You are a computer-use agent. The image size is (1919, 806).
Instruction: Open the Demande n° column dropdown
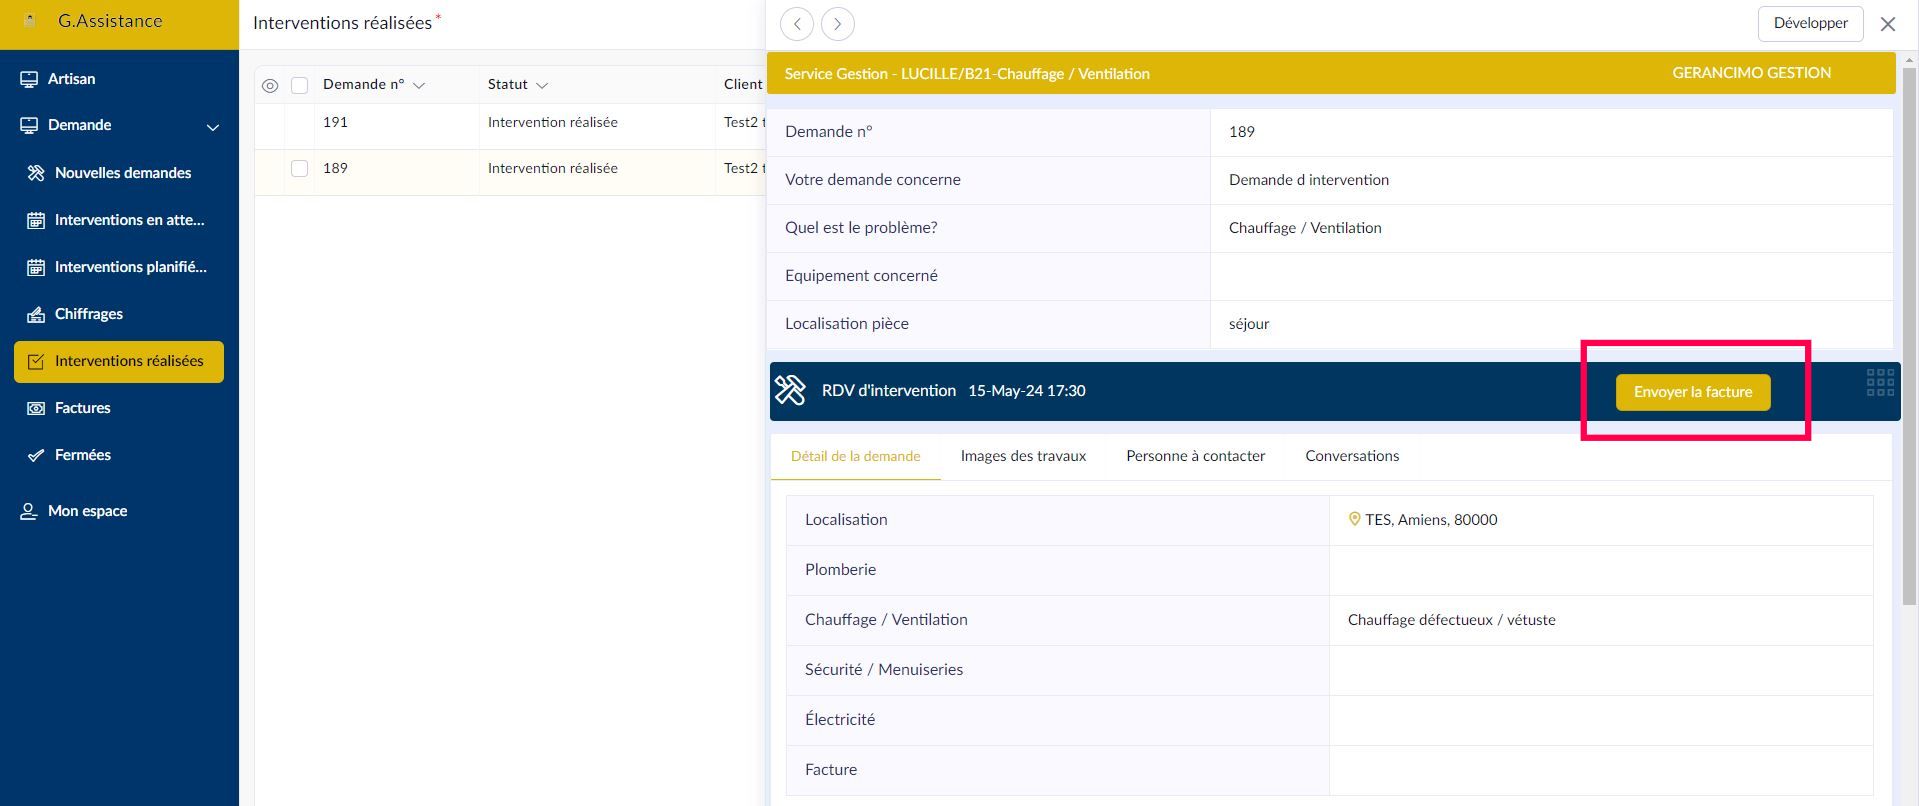coord(419,86)
